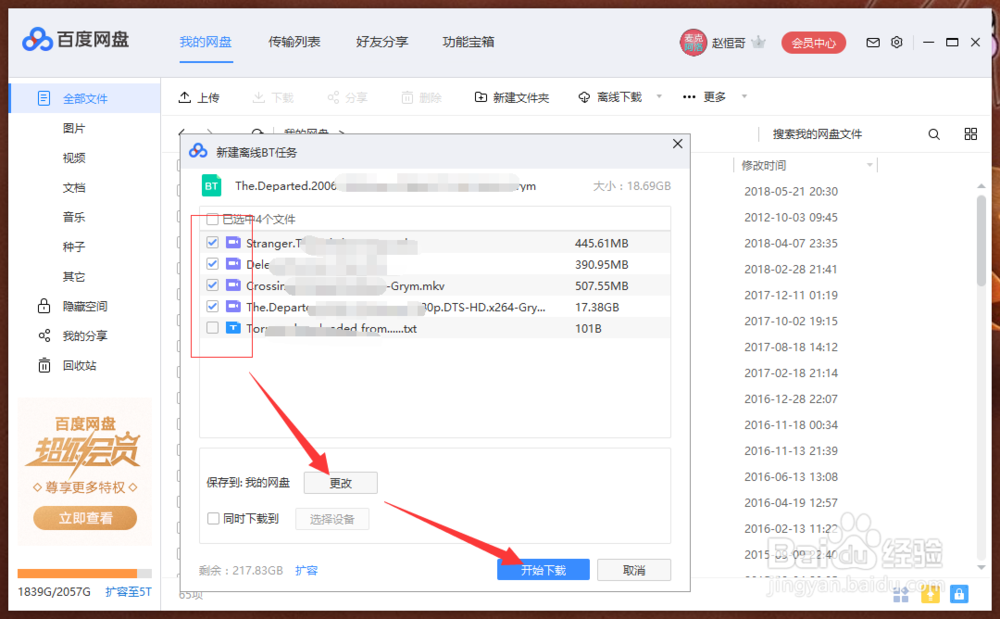Click the search magnifier icon
The image size is (1000, 619).
934,134
